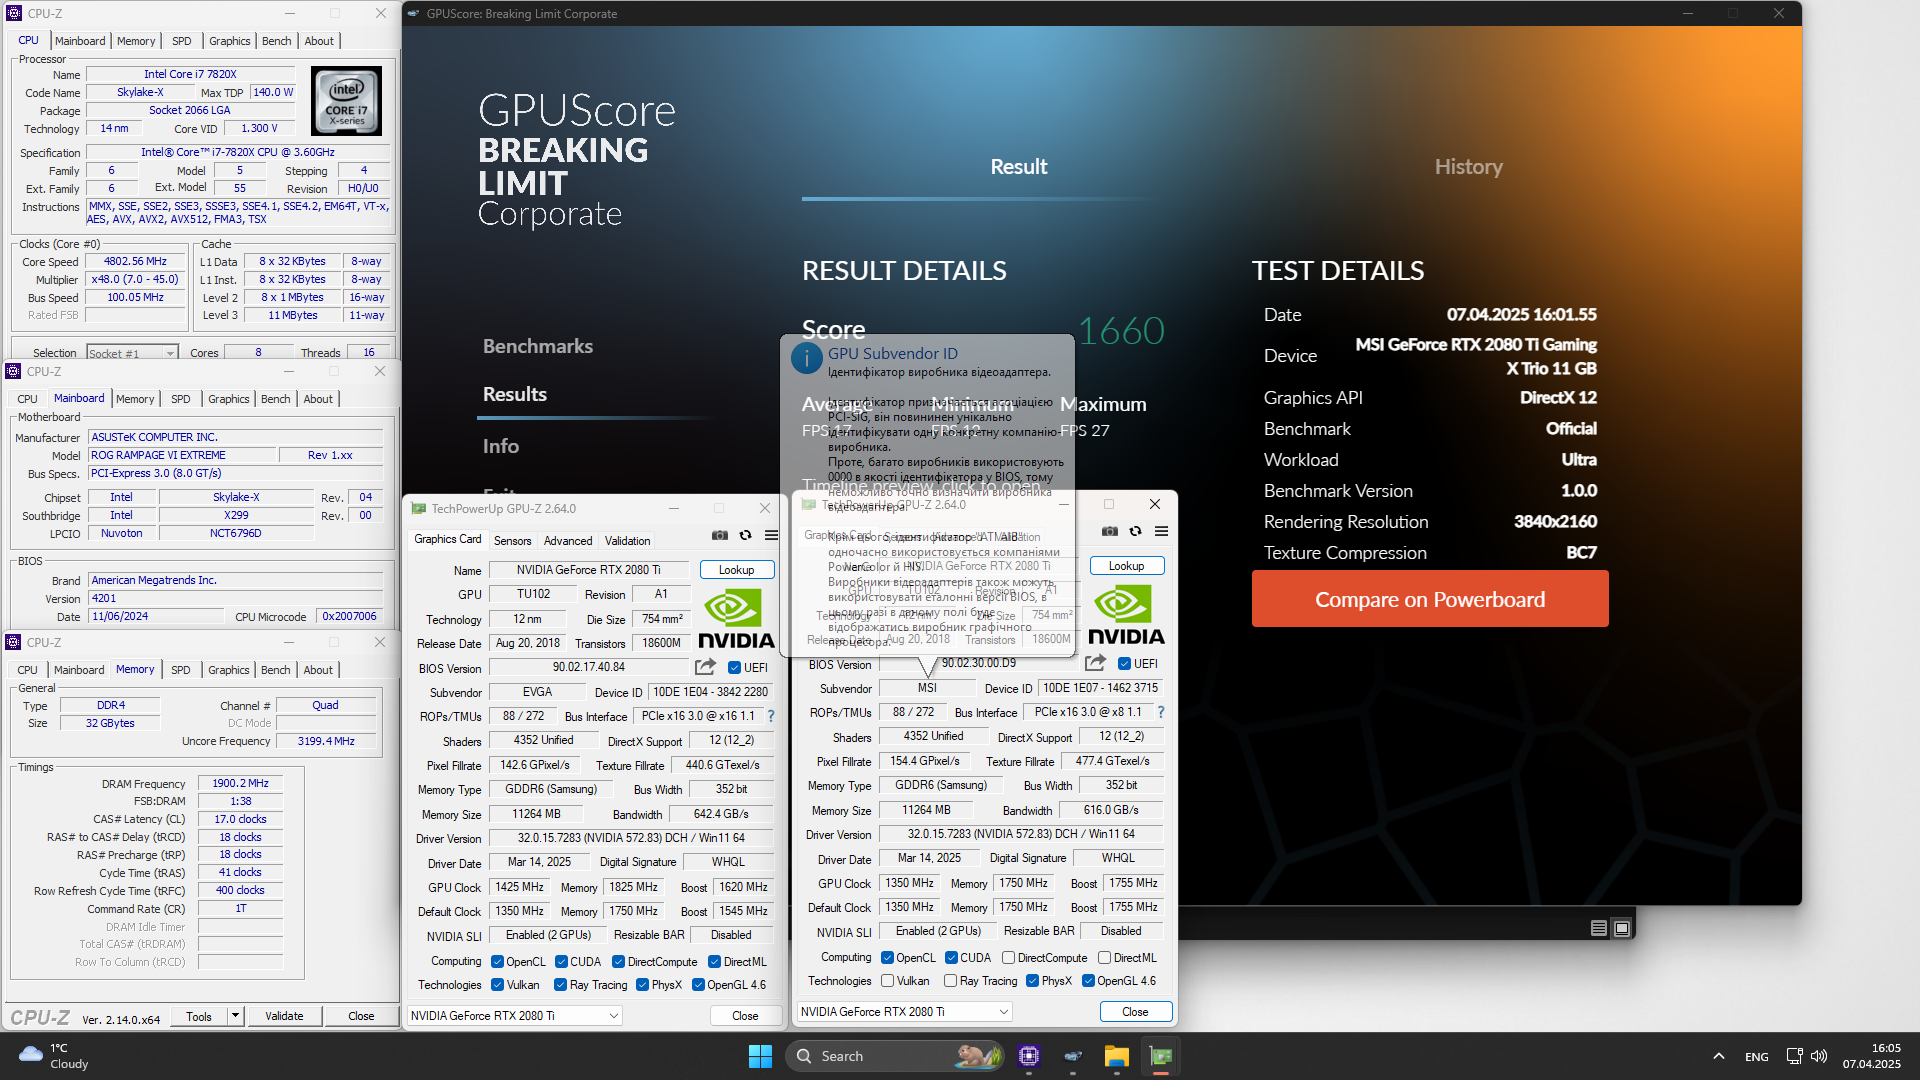
Task: Click the refresh icon in right GPU-Z window
Action: tap(1135, 531)
